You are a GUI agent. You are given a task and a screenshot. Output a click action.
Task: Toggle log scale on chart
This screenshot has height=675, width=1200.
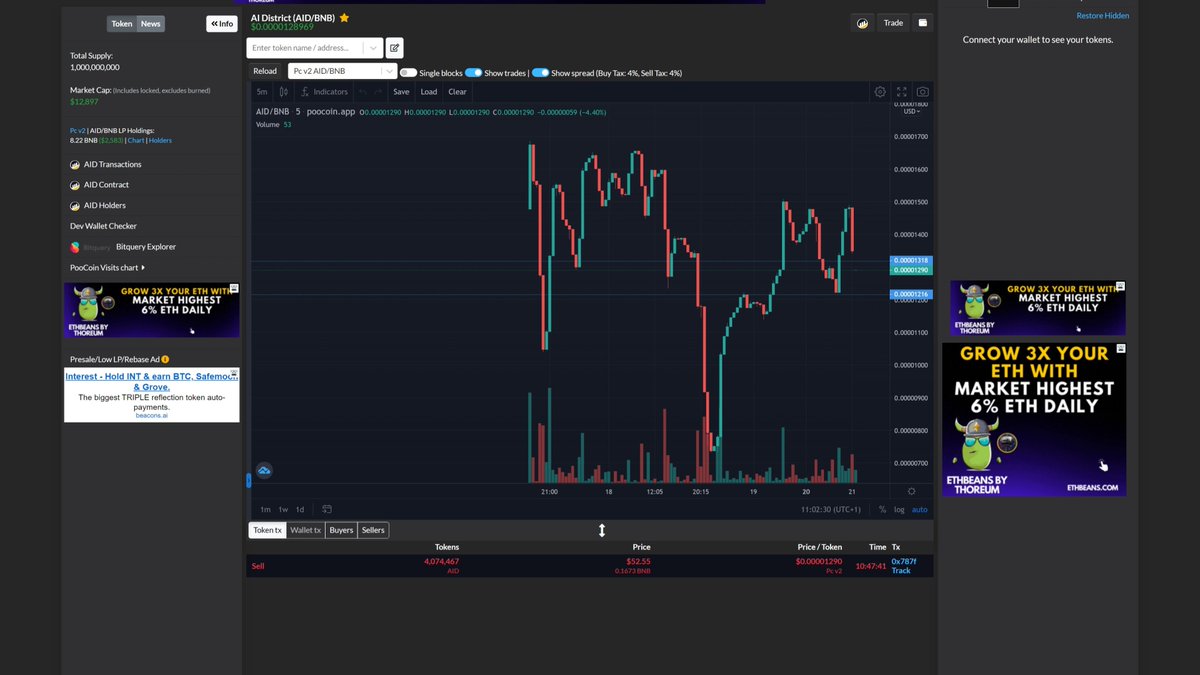[899, 509]
